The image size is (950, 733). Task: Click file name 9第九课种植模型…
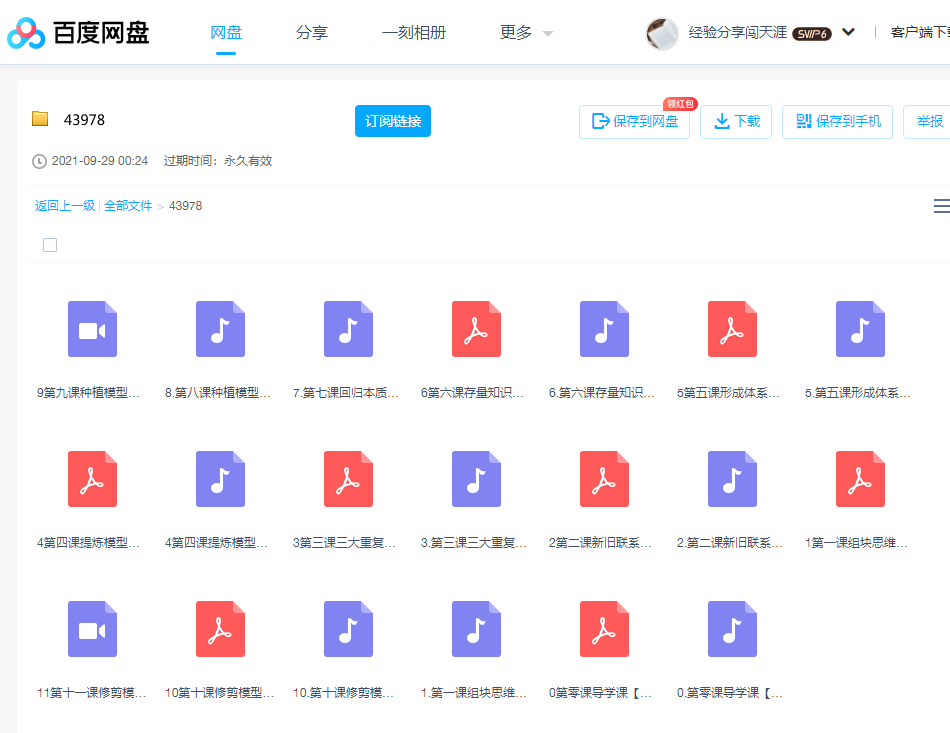coord(88,393)
